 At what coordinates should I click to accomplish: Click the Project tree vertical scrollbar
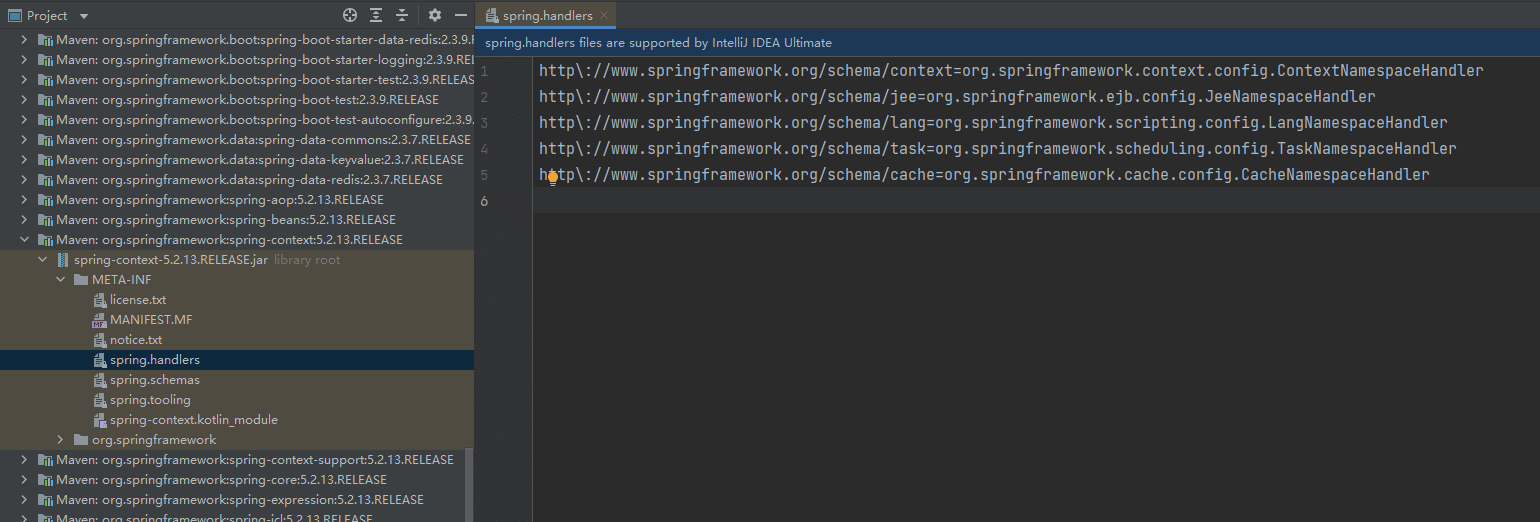[469, 485]
